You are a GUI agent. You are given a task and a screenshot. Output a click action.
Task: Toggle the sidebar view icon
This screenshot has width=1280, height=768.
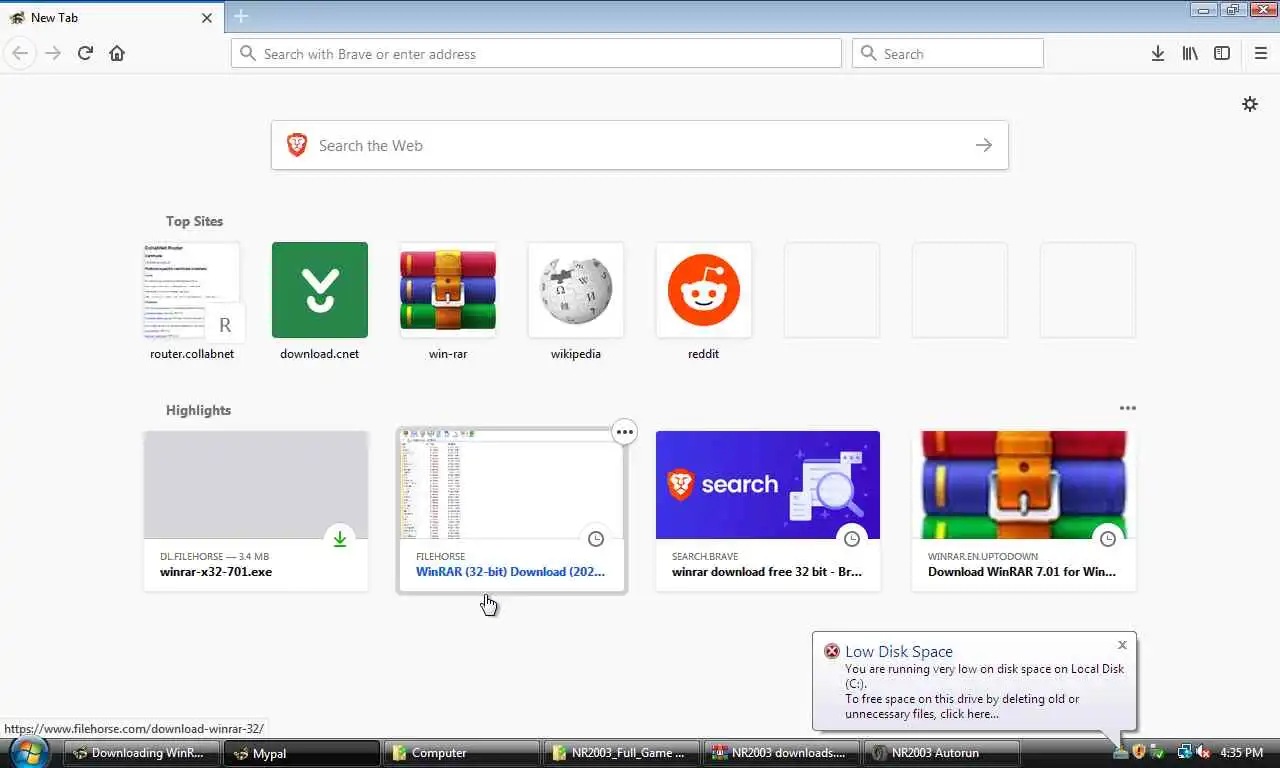(x=1222, y=54)
